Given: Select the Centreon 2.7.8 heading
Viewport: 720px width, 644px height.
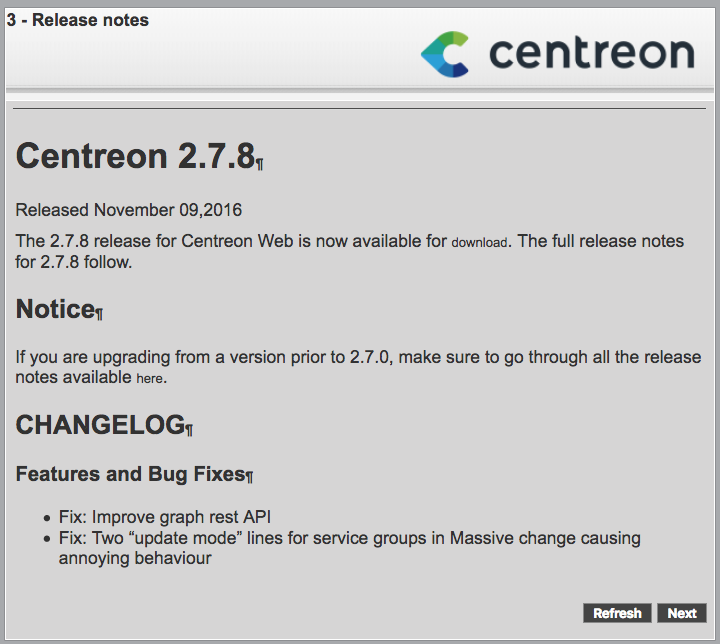Looking at the screenshot, I should click(x=134, y=156).
